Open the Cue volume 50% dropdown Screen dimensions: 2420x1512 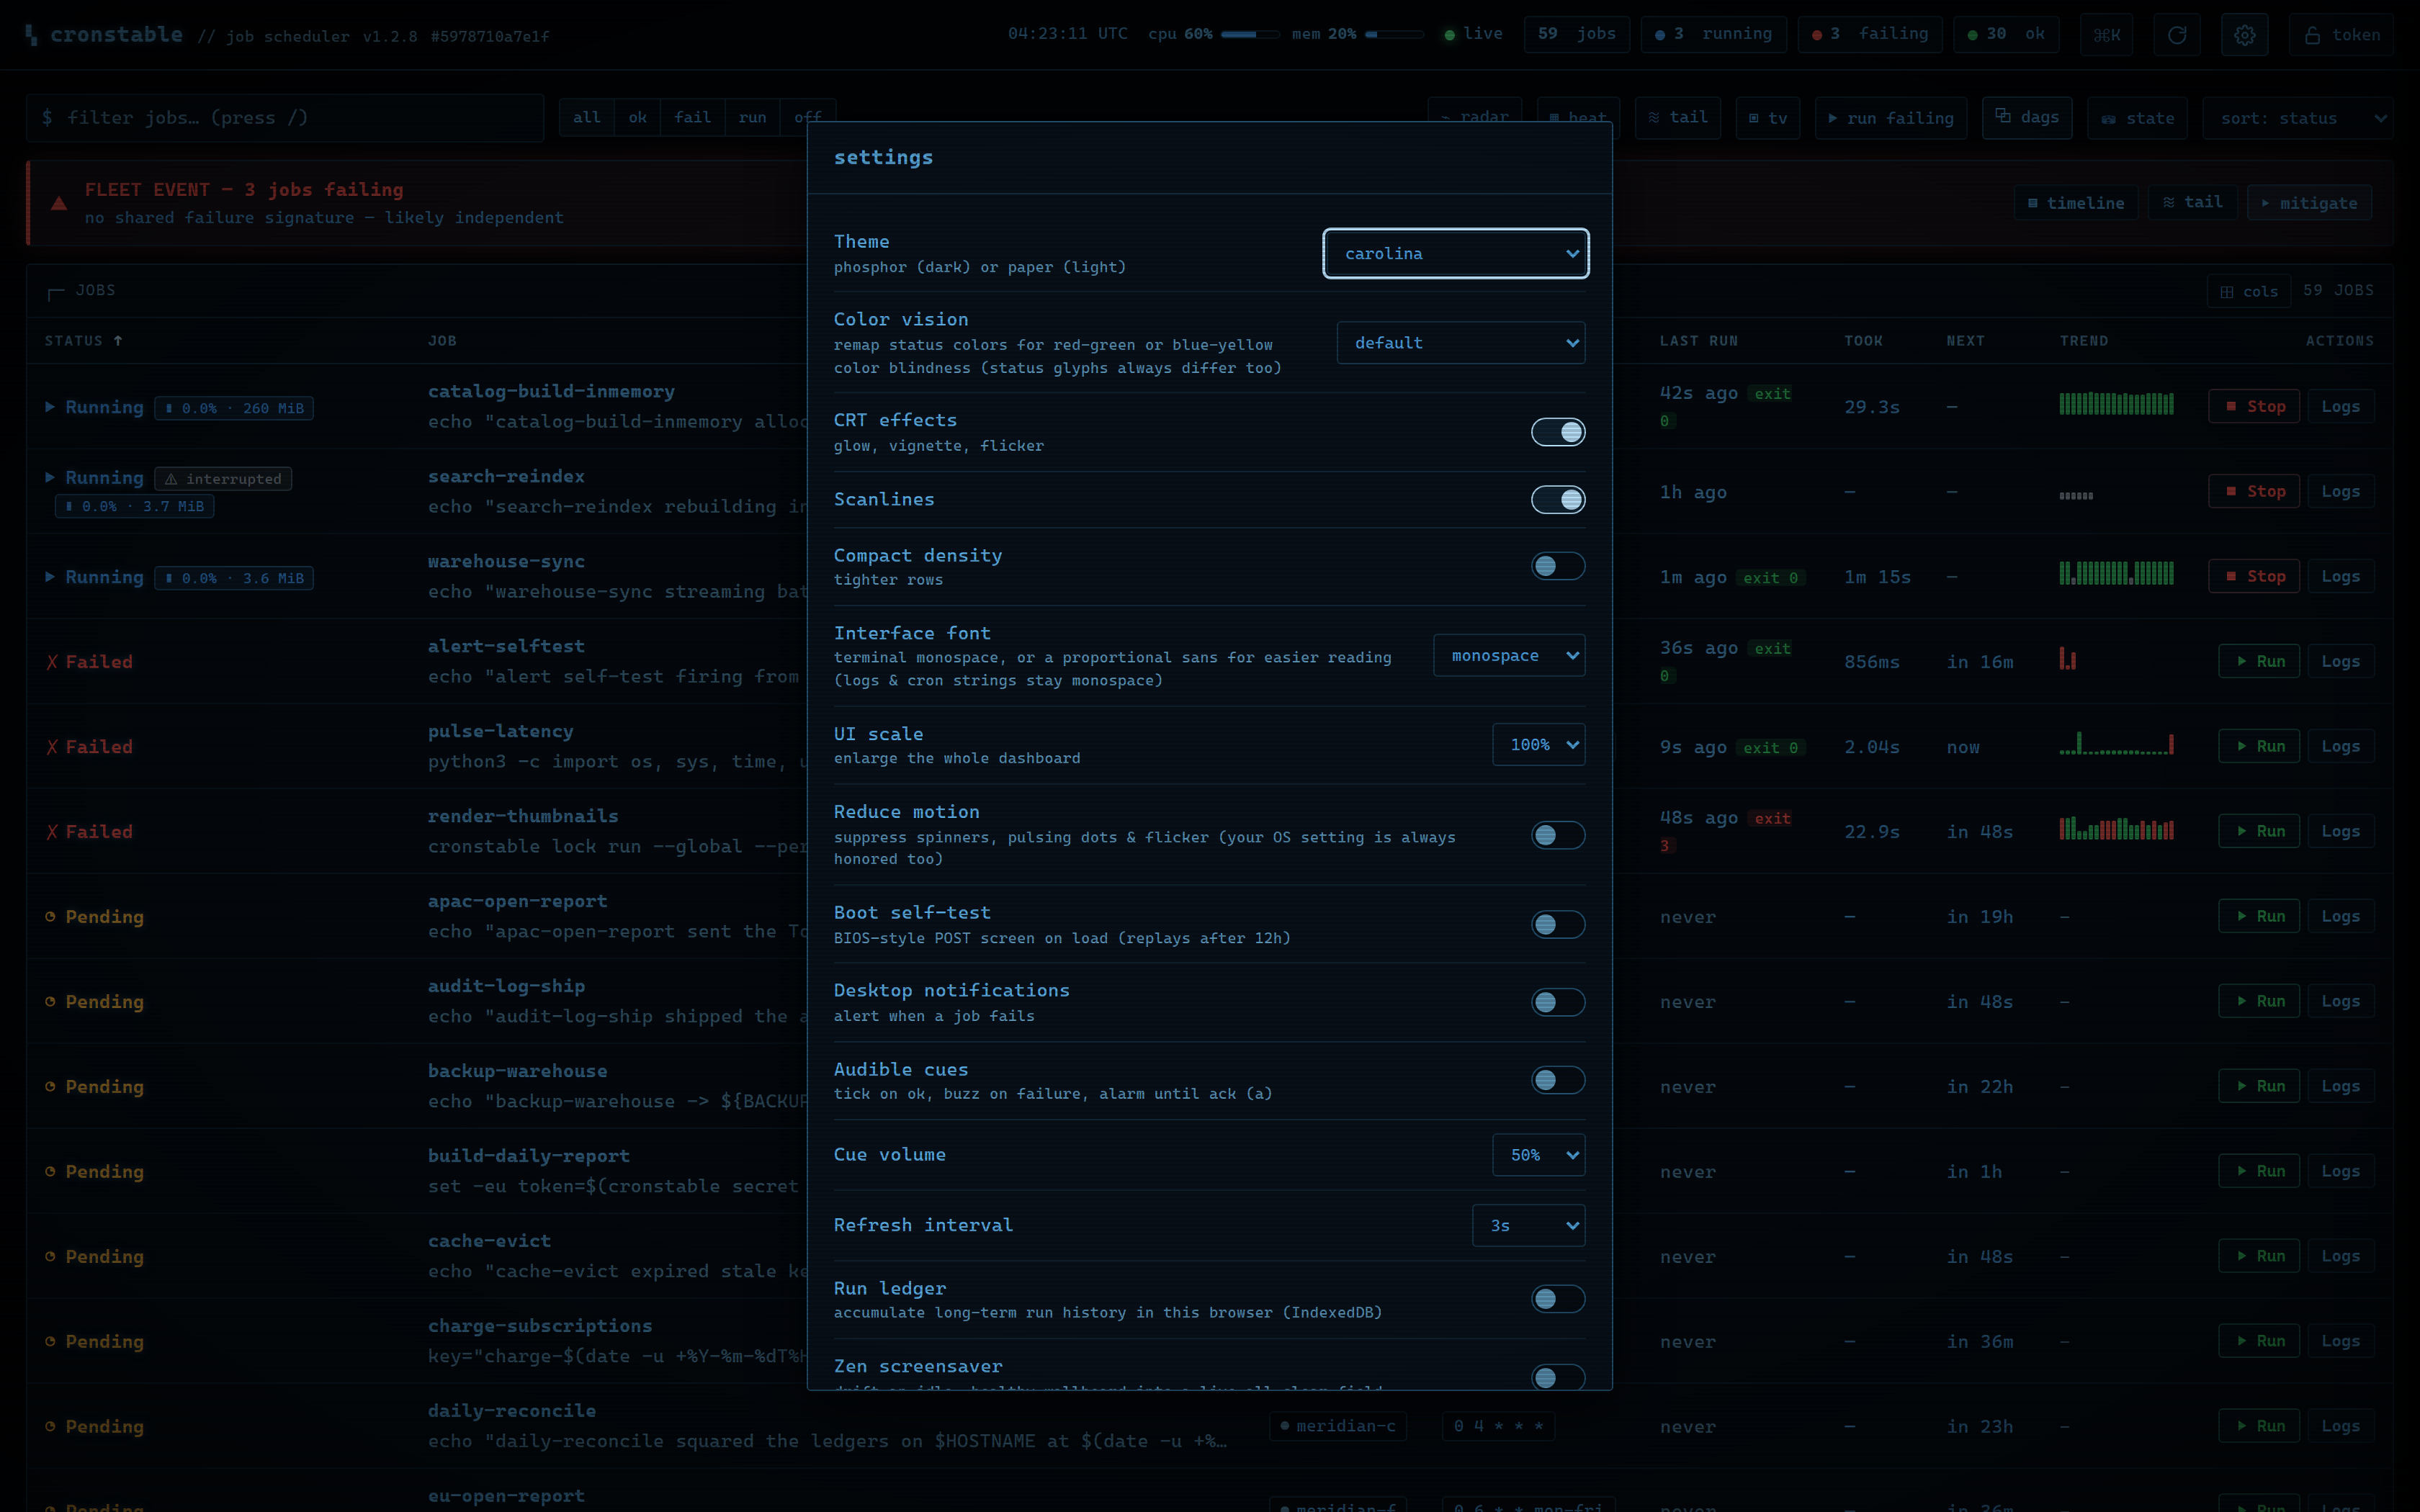1539,1155
